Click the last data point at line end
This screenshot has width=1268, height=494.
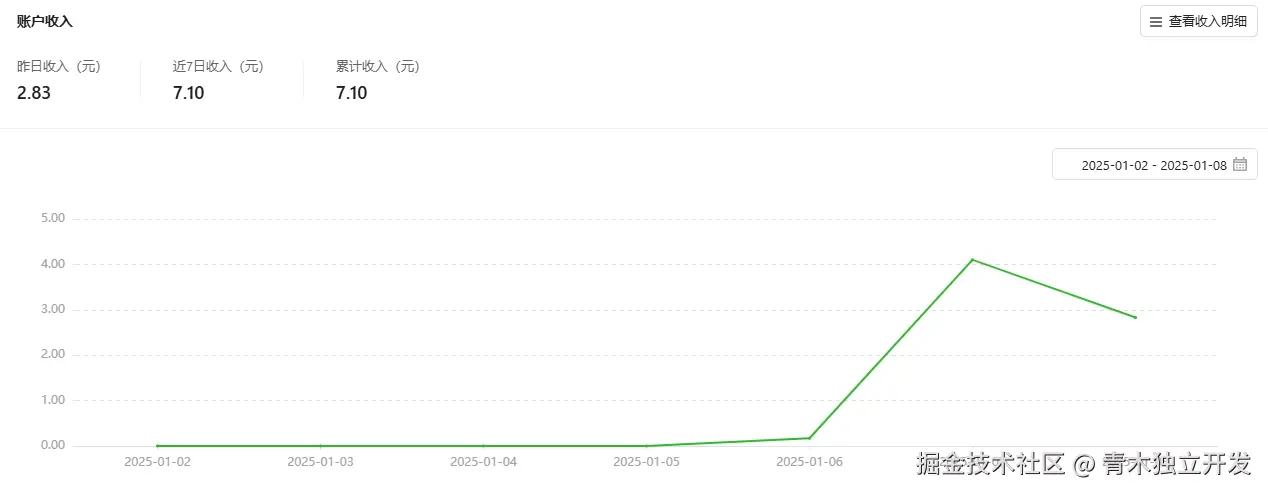pyautogui.click(x=1135, y=317)
